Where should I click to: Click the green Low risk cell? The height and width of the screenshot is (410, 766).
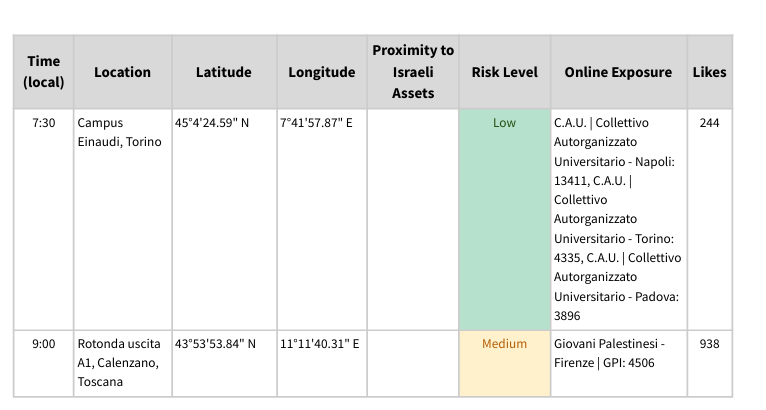click(504, 218)
